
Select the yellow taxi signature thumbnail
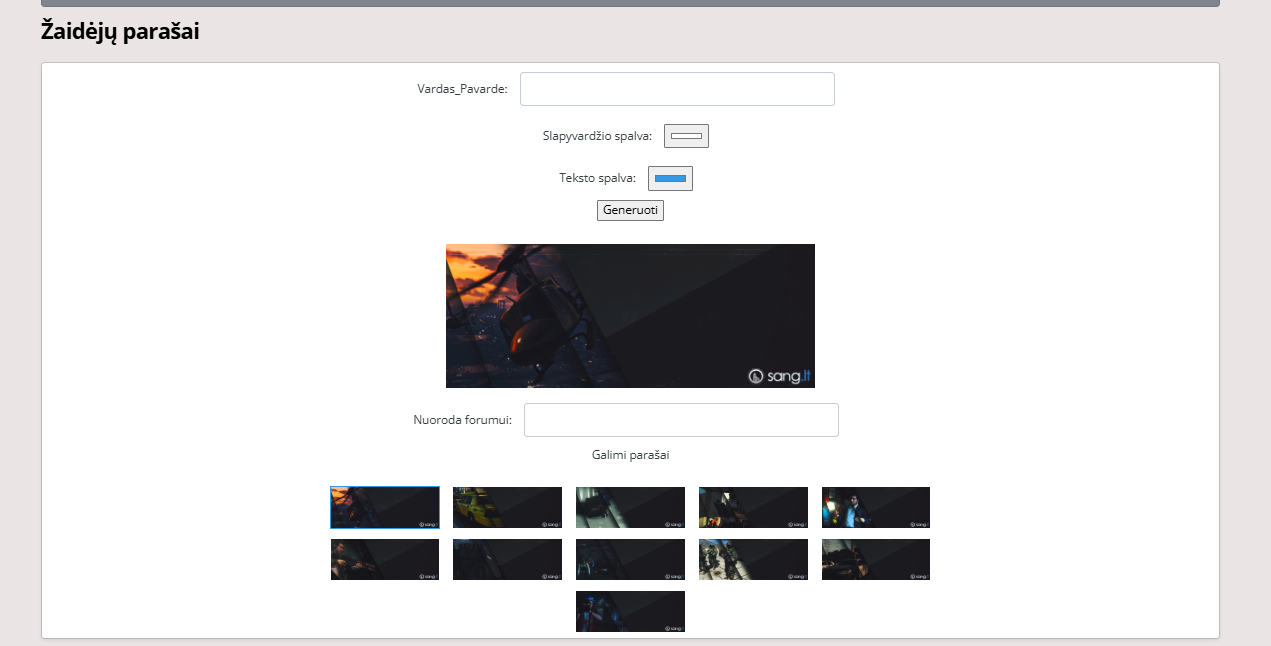(507, 507)
